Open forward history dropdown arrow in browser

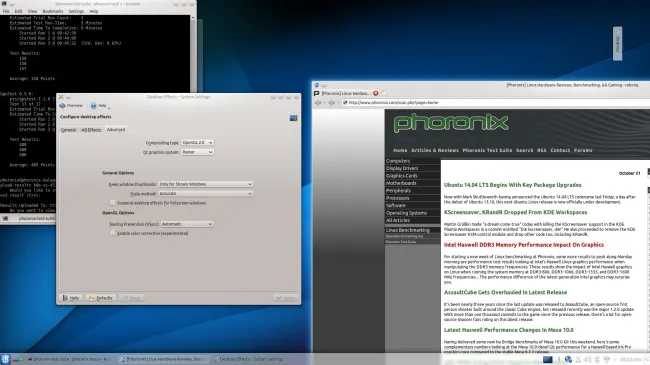click(x=338, y=103)
